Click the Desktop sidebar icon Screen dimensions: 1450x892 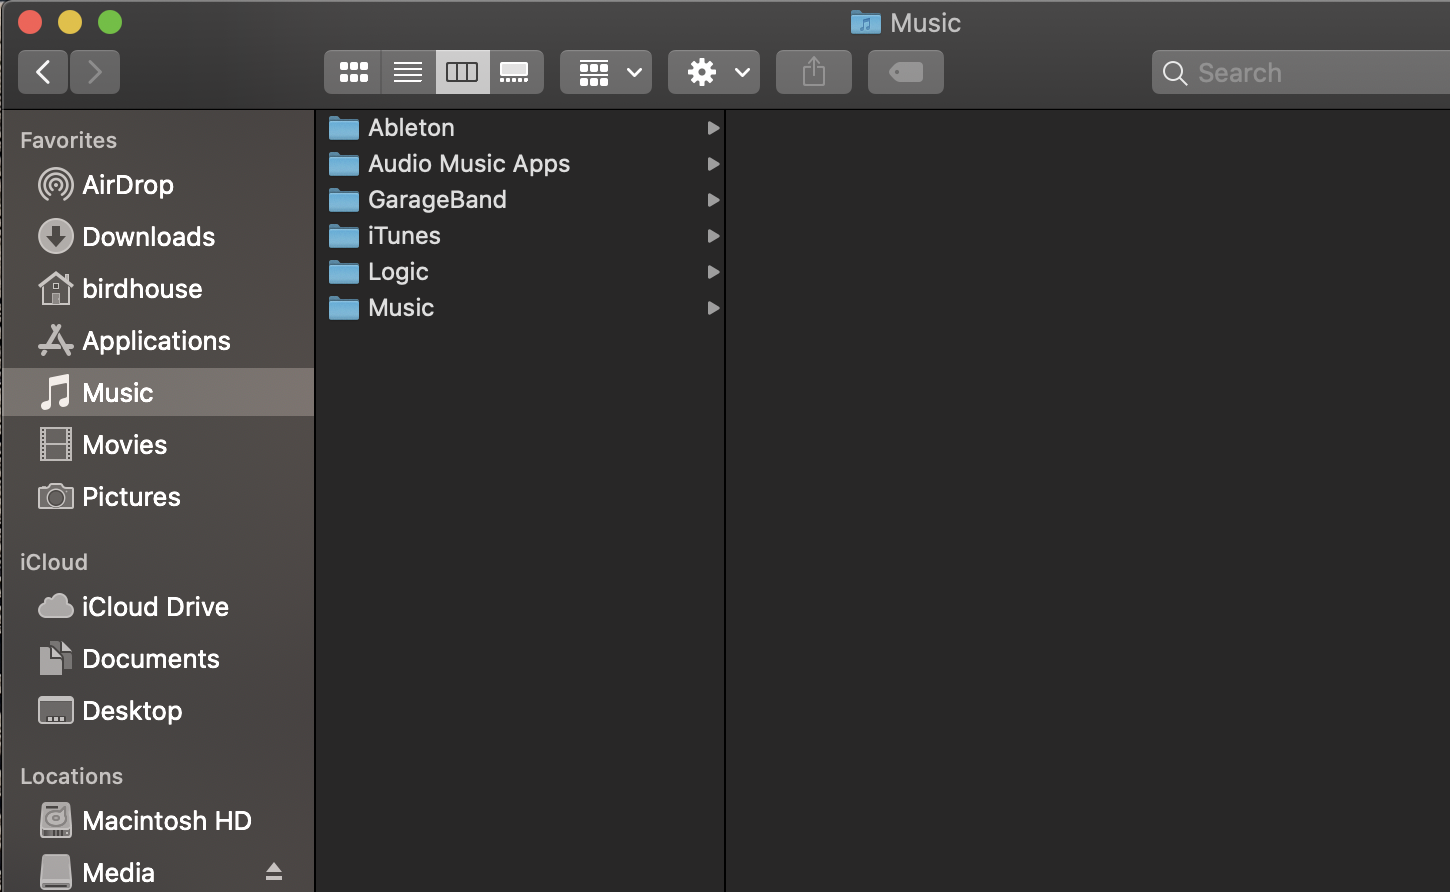pyautogui.click(x=55, y=710)
